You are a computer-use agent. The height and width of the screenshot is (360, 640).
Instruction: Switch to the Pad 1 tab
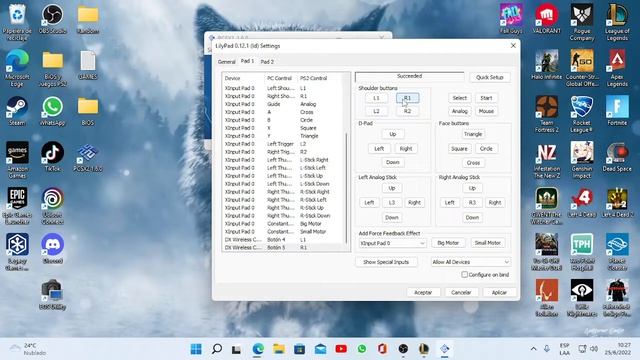(247, 61)
